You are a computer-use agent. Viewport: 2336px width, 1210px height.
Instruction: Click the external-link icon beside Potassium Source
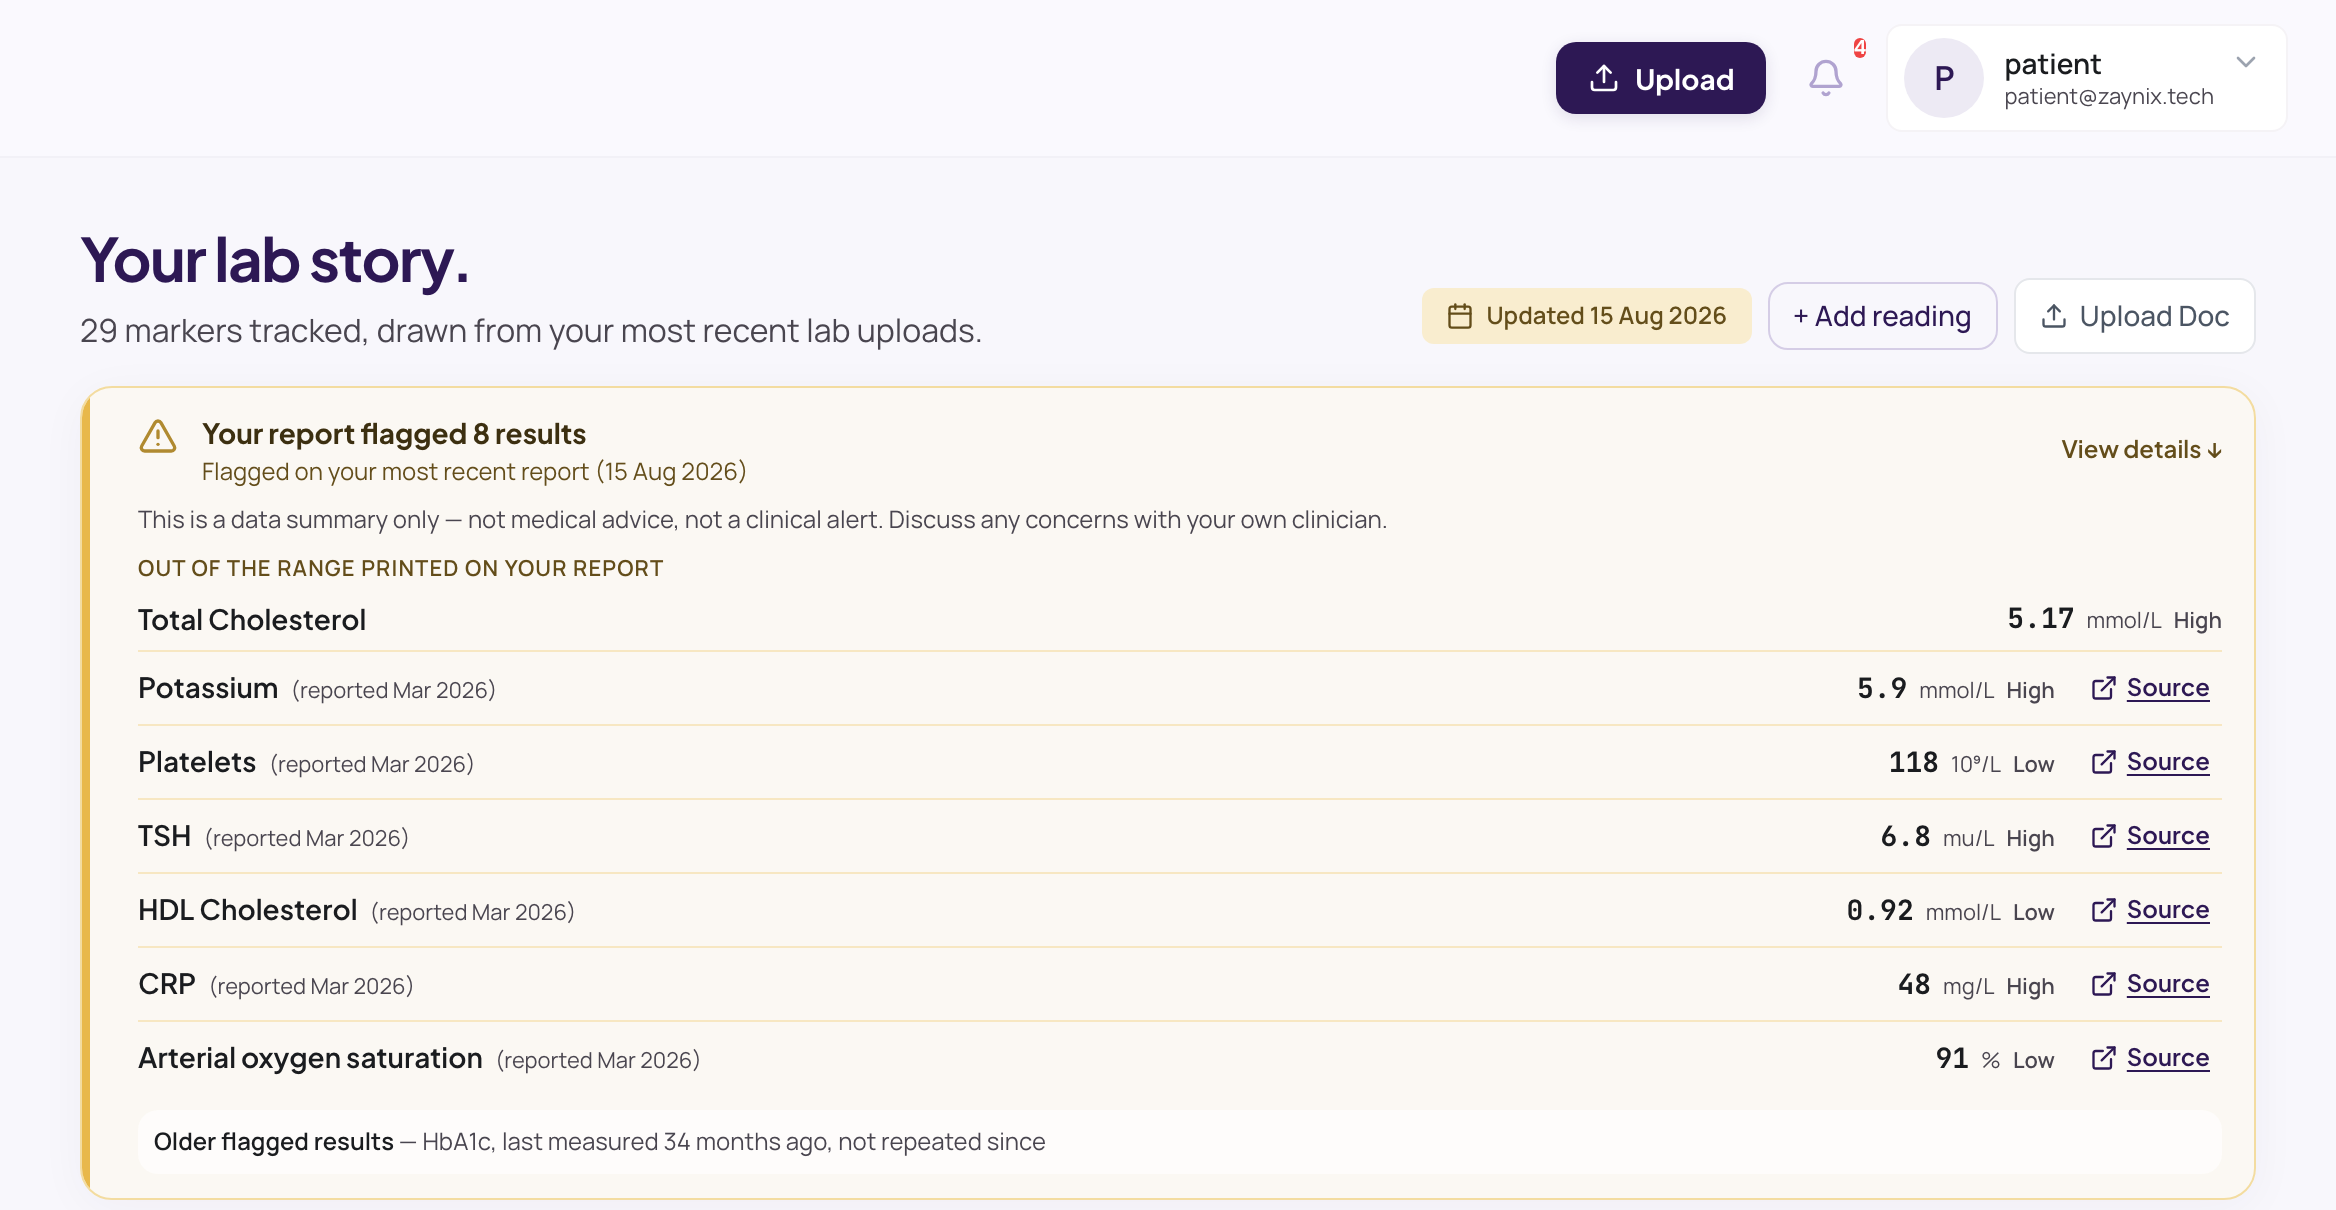2104,688
